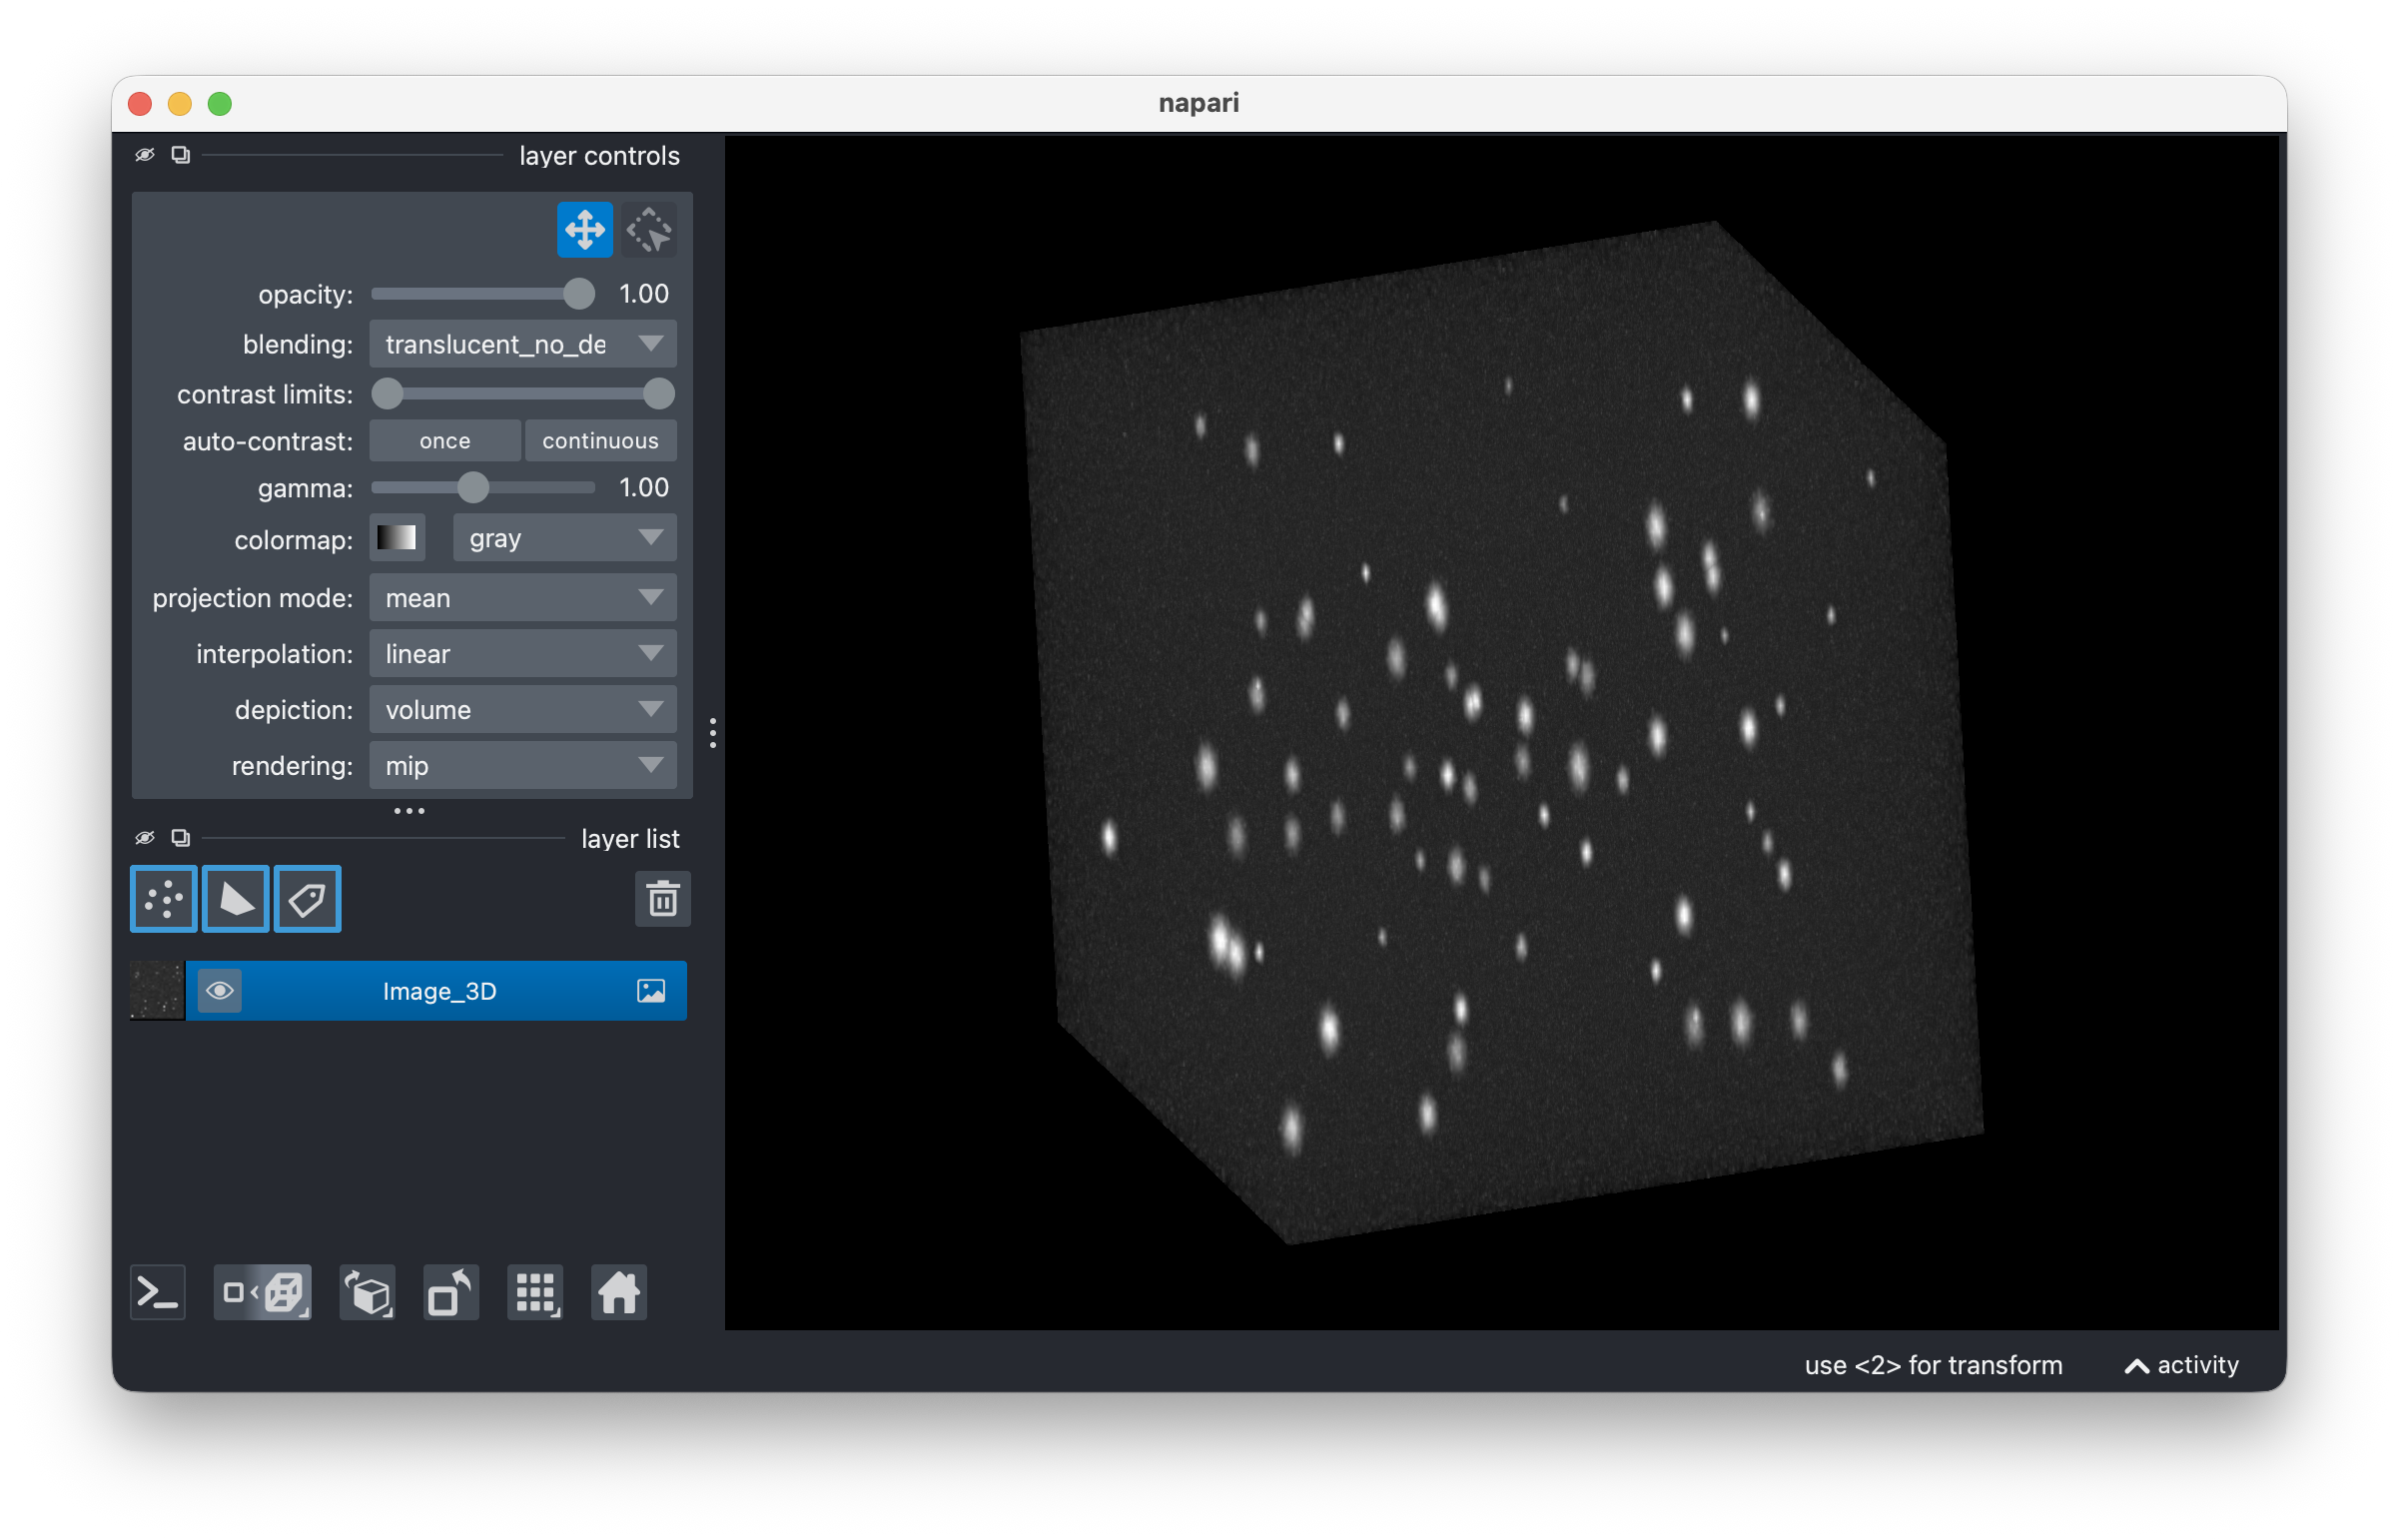Float the layer controls panel
2399x1540 pixels.
(x=181, y=155)
